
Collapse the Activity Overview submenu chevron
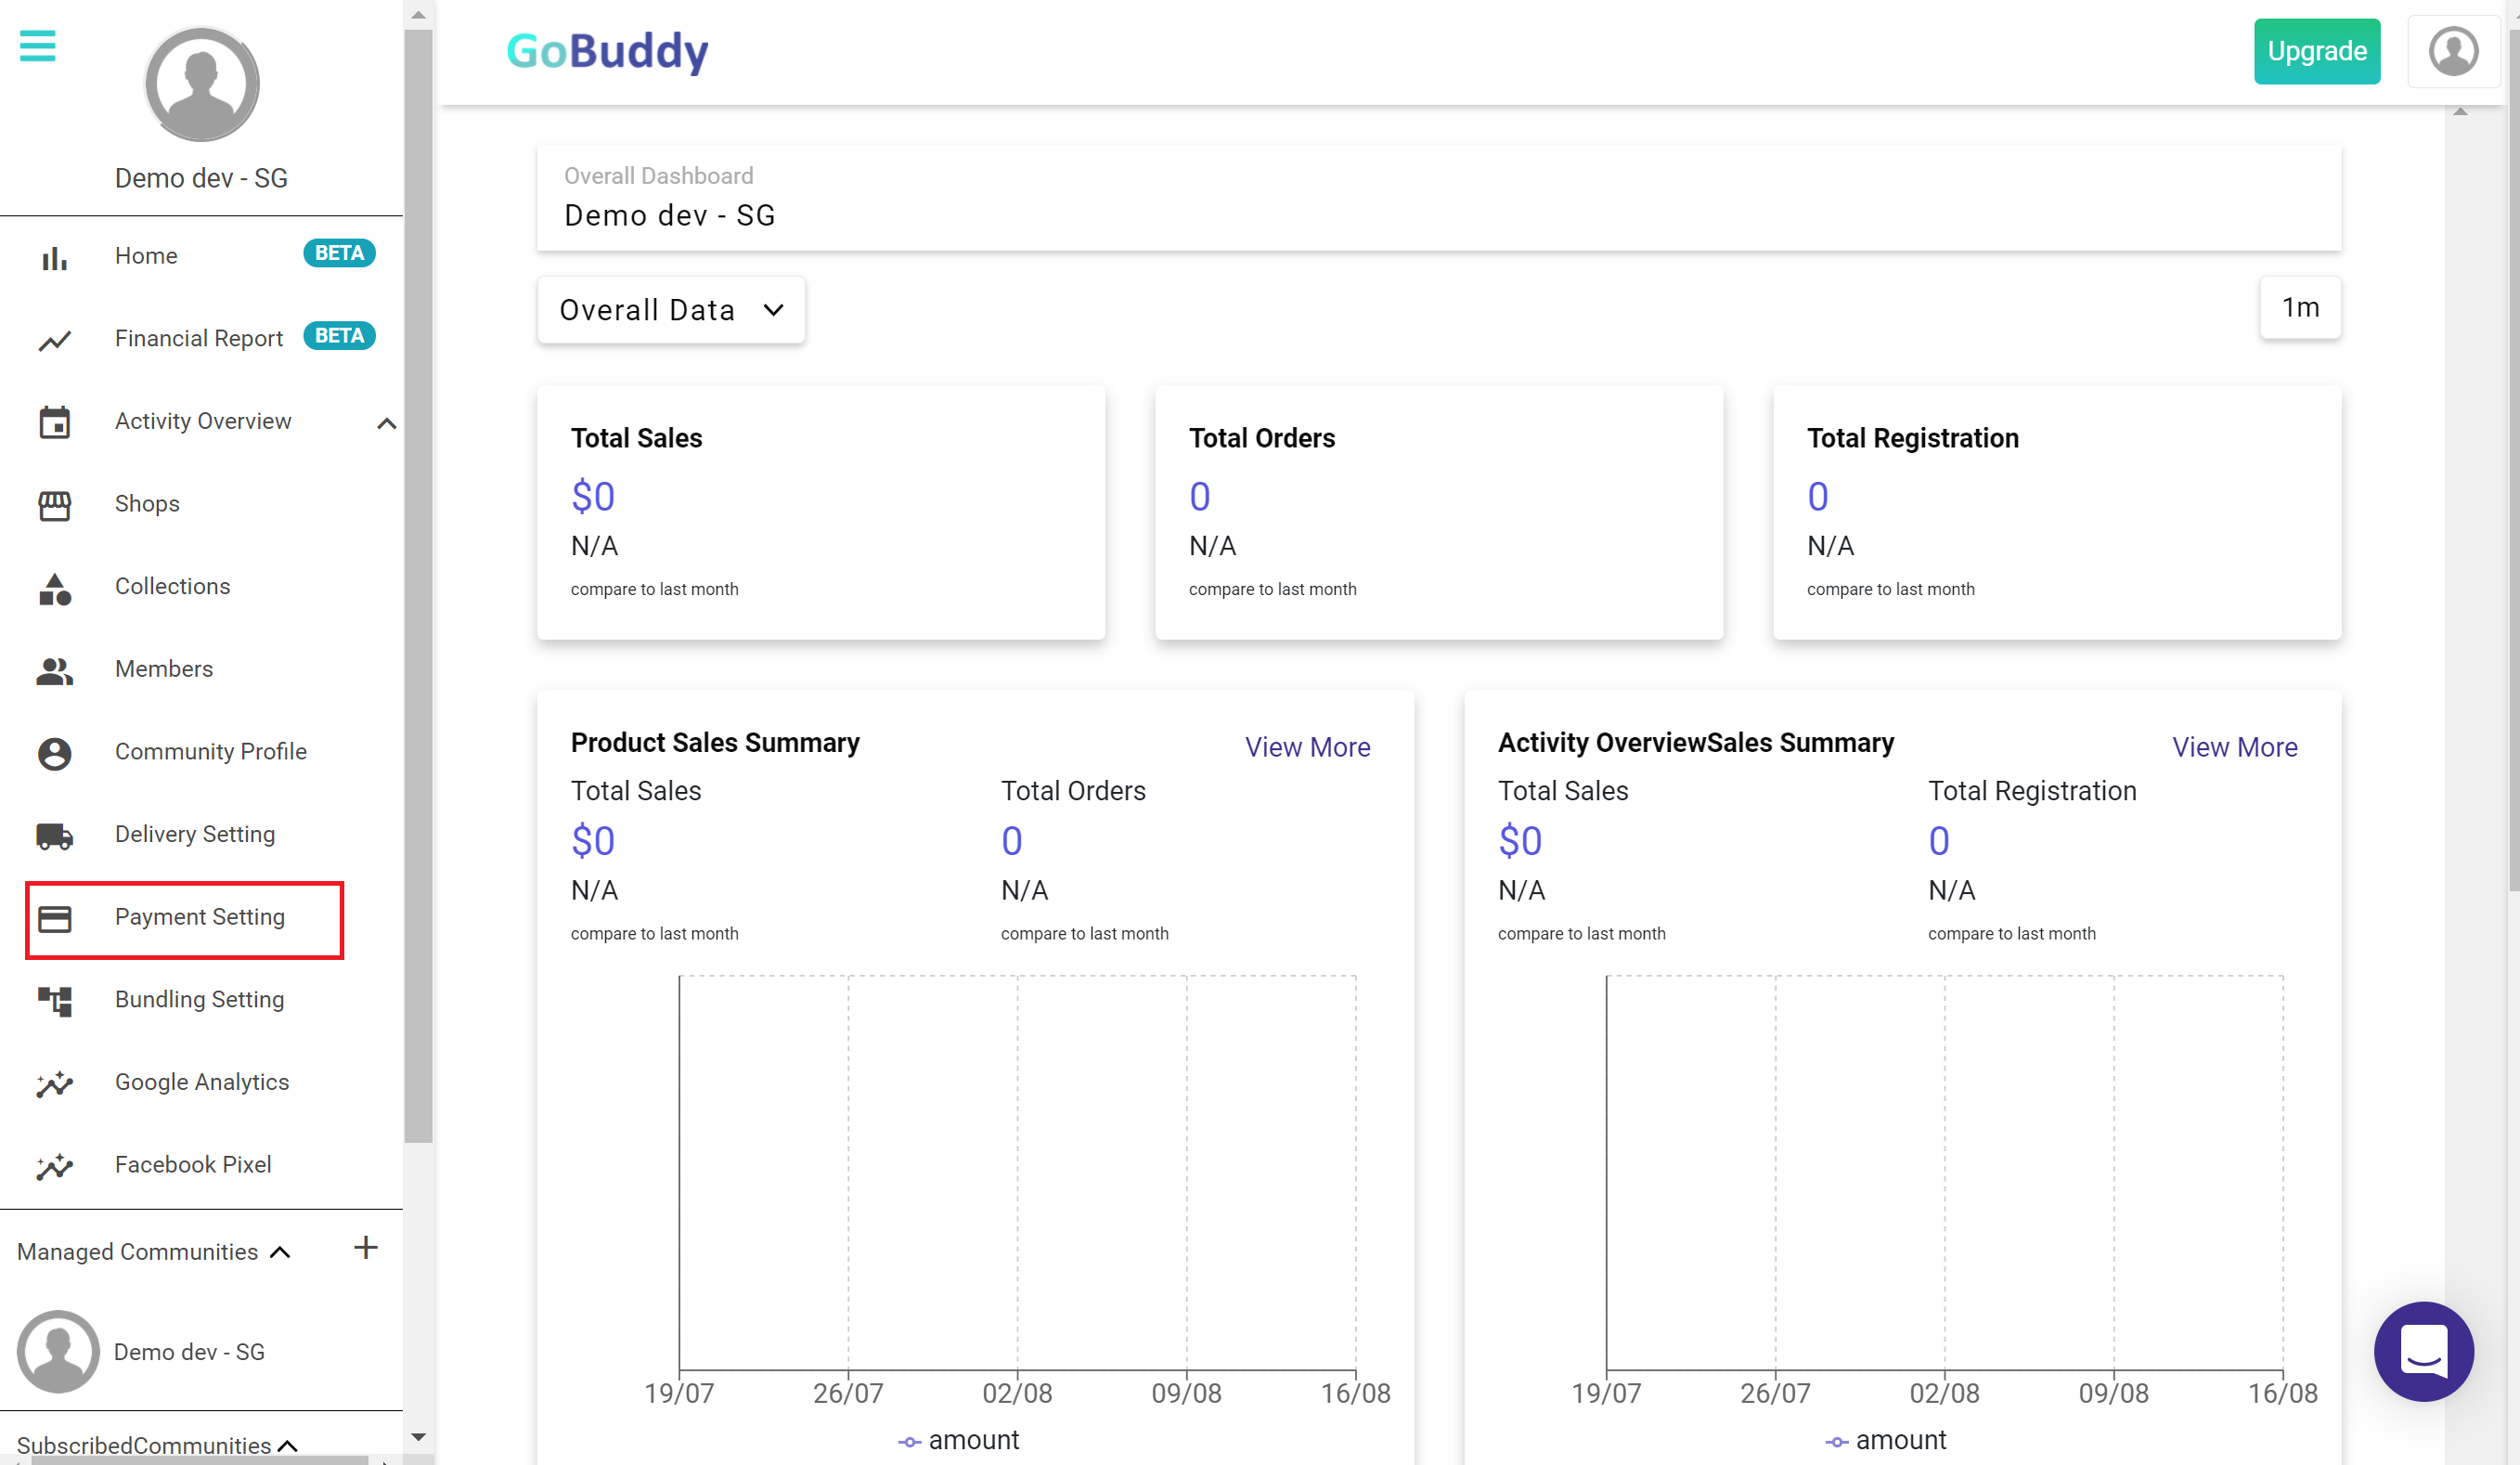click(x=386, y=423)
